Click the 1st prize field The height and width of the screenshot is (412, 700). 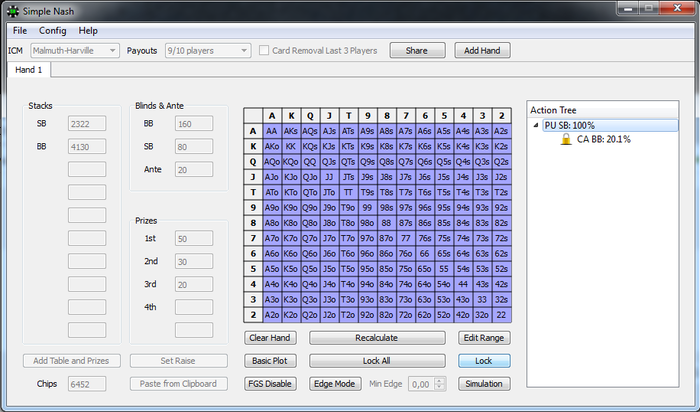(194, 238)
